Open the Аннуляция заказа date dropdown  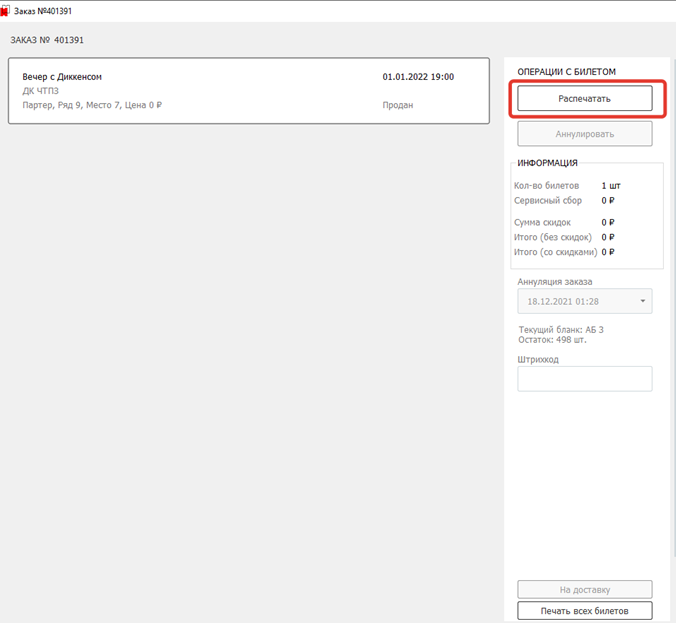pos(584,301)
